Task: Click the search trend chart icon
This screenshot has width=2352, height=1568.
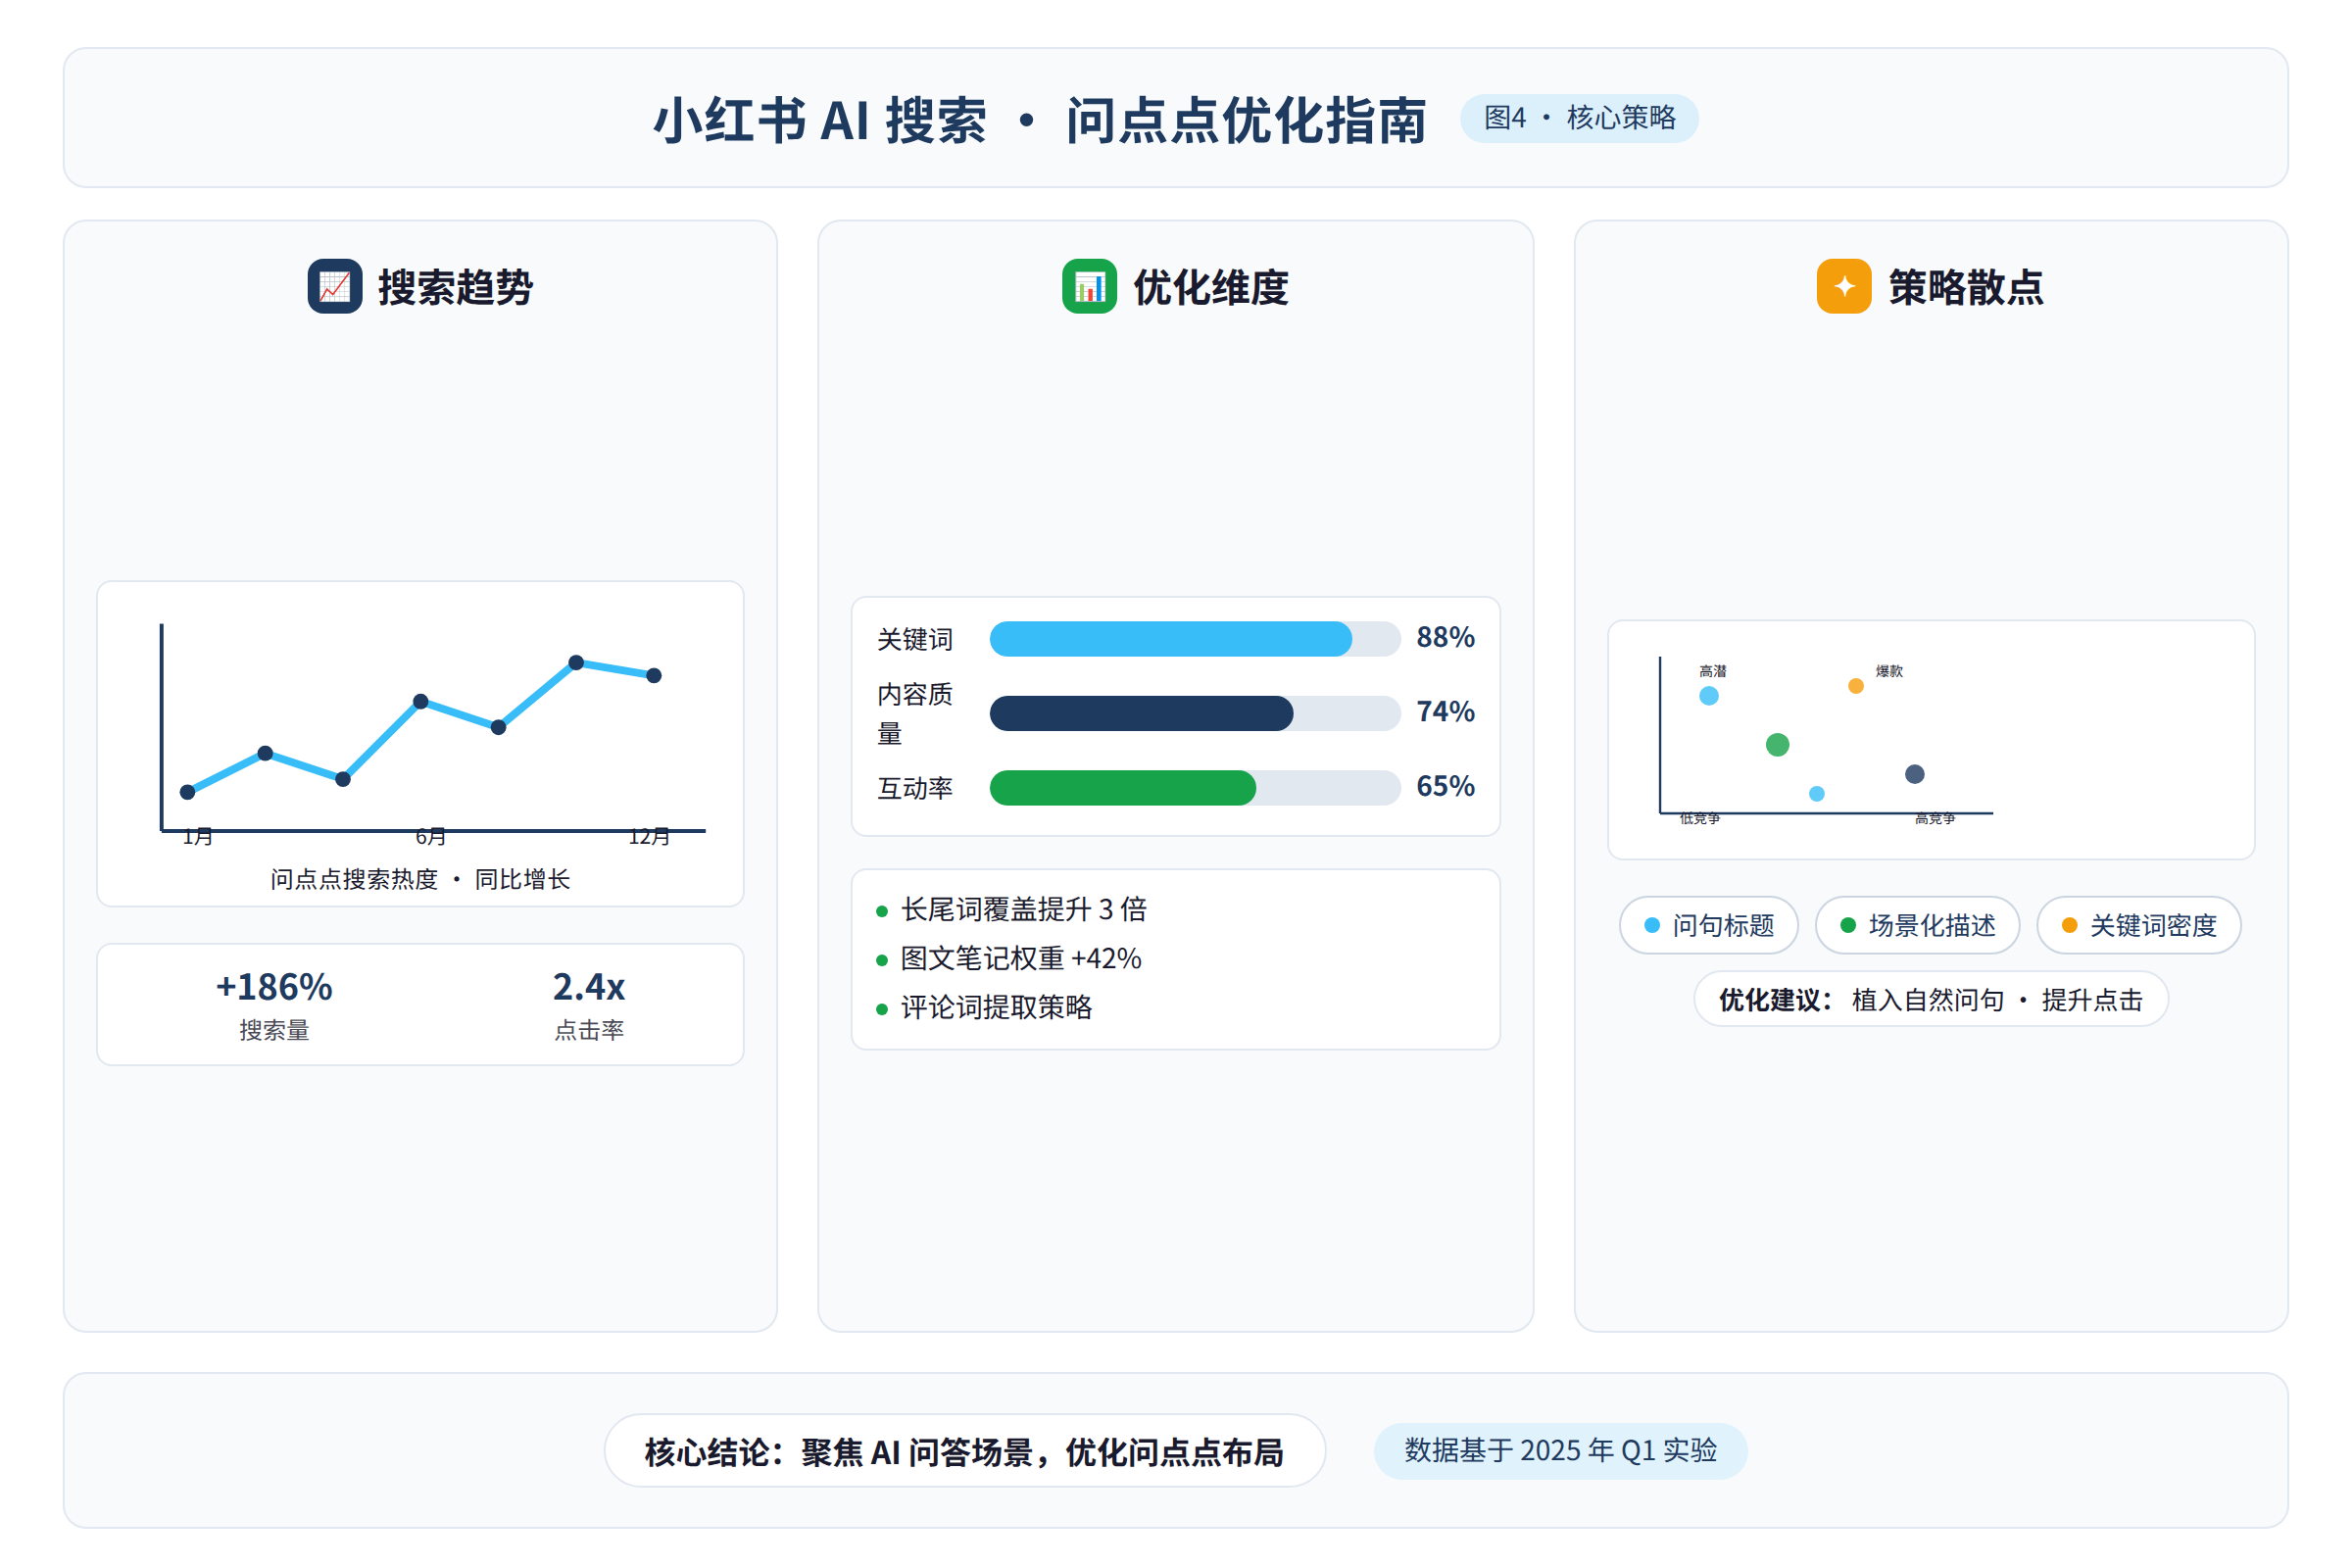Action: click(335, 286)
